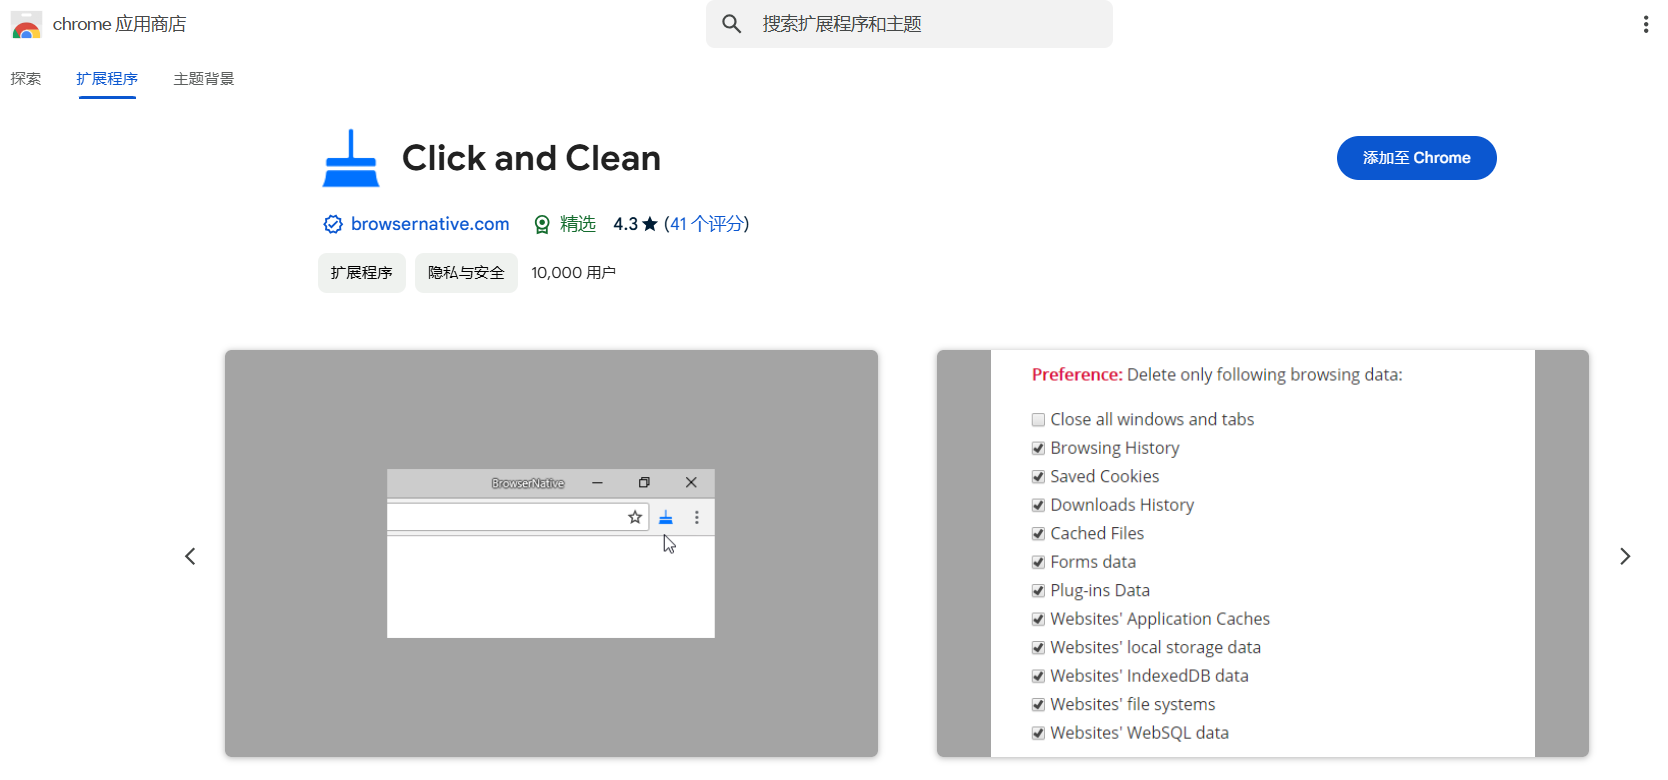Check 'Close all windows and tabs' box
Image resolution: width=1668 pixels, height=780 pixels.
pyautogui.click(x=1038, y=420)
